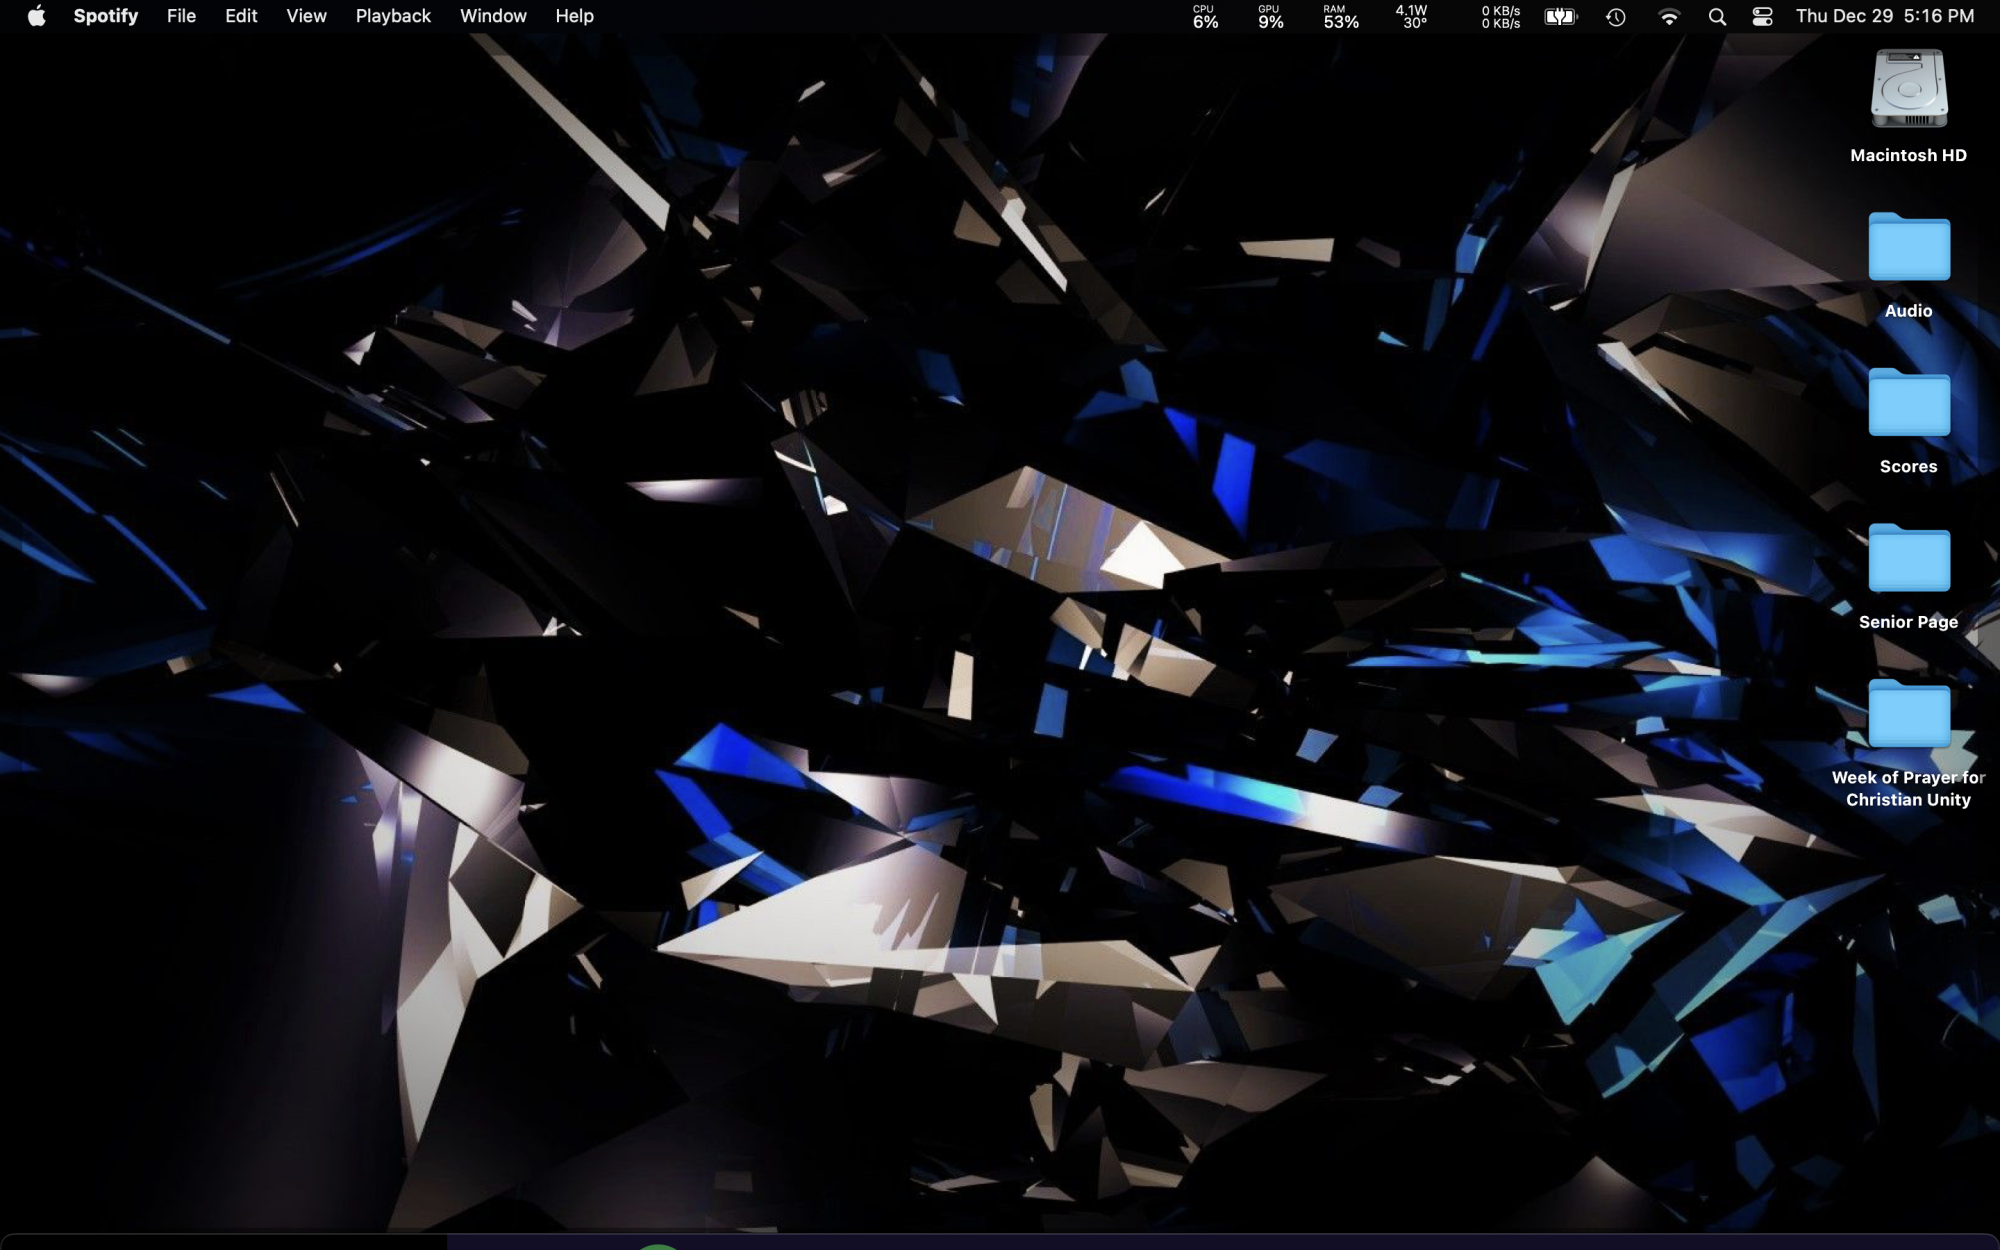Open the Time Machine menu icon
2000x1250 pixels.
click(x=1615, y=17)
